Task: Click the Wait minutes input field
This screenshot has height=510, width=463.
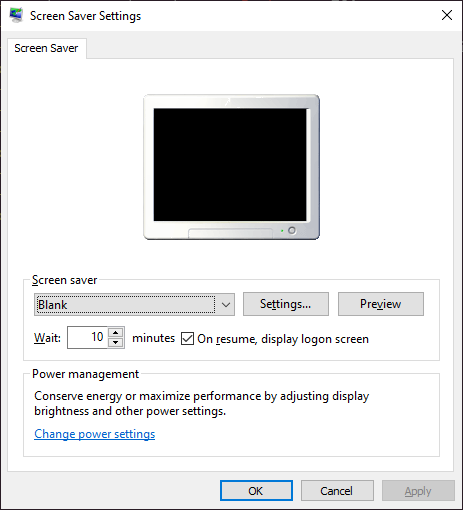Action: [x=87, y=337]
